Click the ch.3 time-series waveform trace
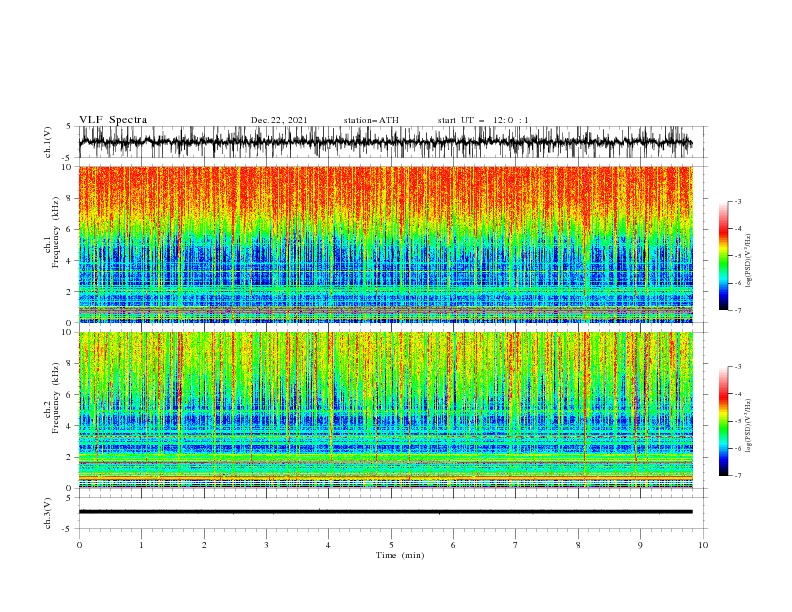This screenshot has width=792, height=612. point(385,512)
